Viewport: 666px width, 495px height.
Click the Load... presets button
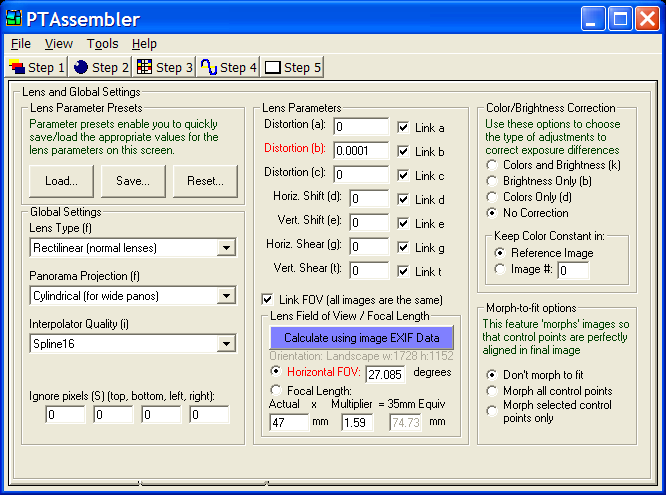click(61, 181)
